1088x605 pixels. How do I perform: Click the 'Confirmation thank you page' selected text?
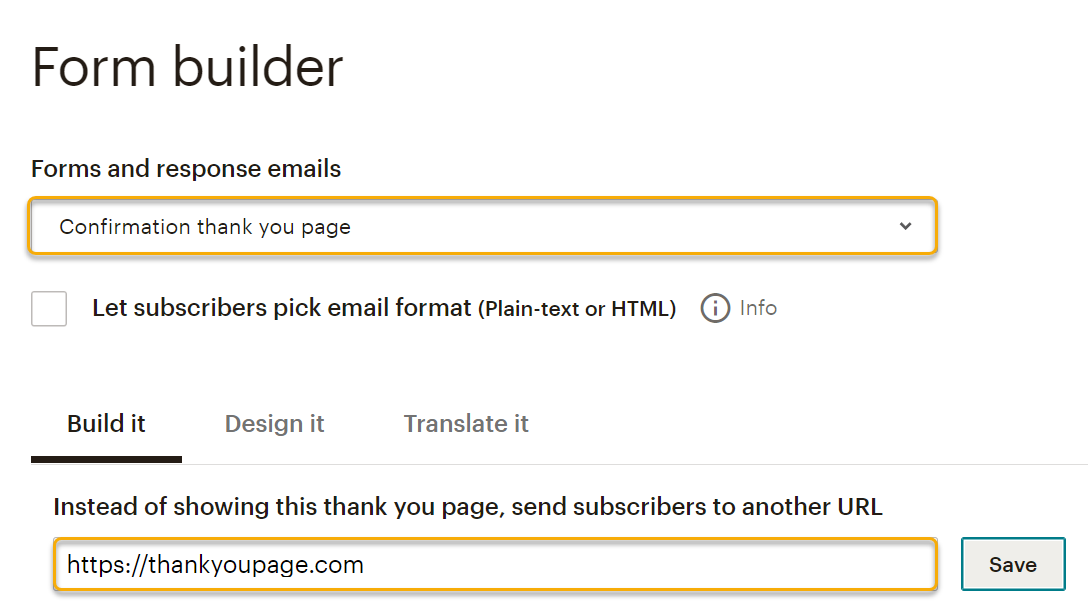205,227
